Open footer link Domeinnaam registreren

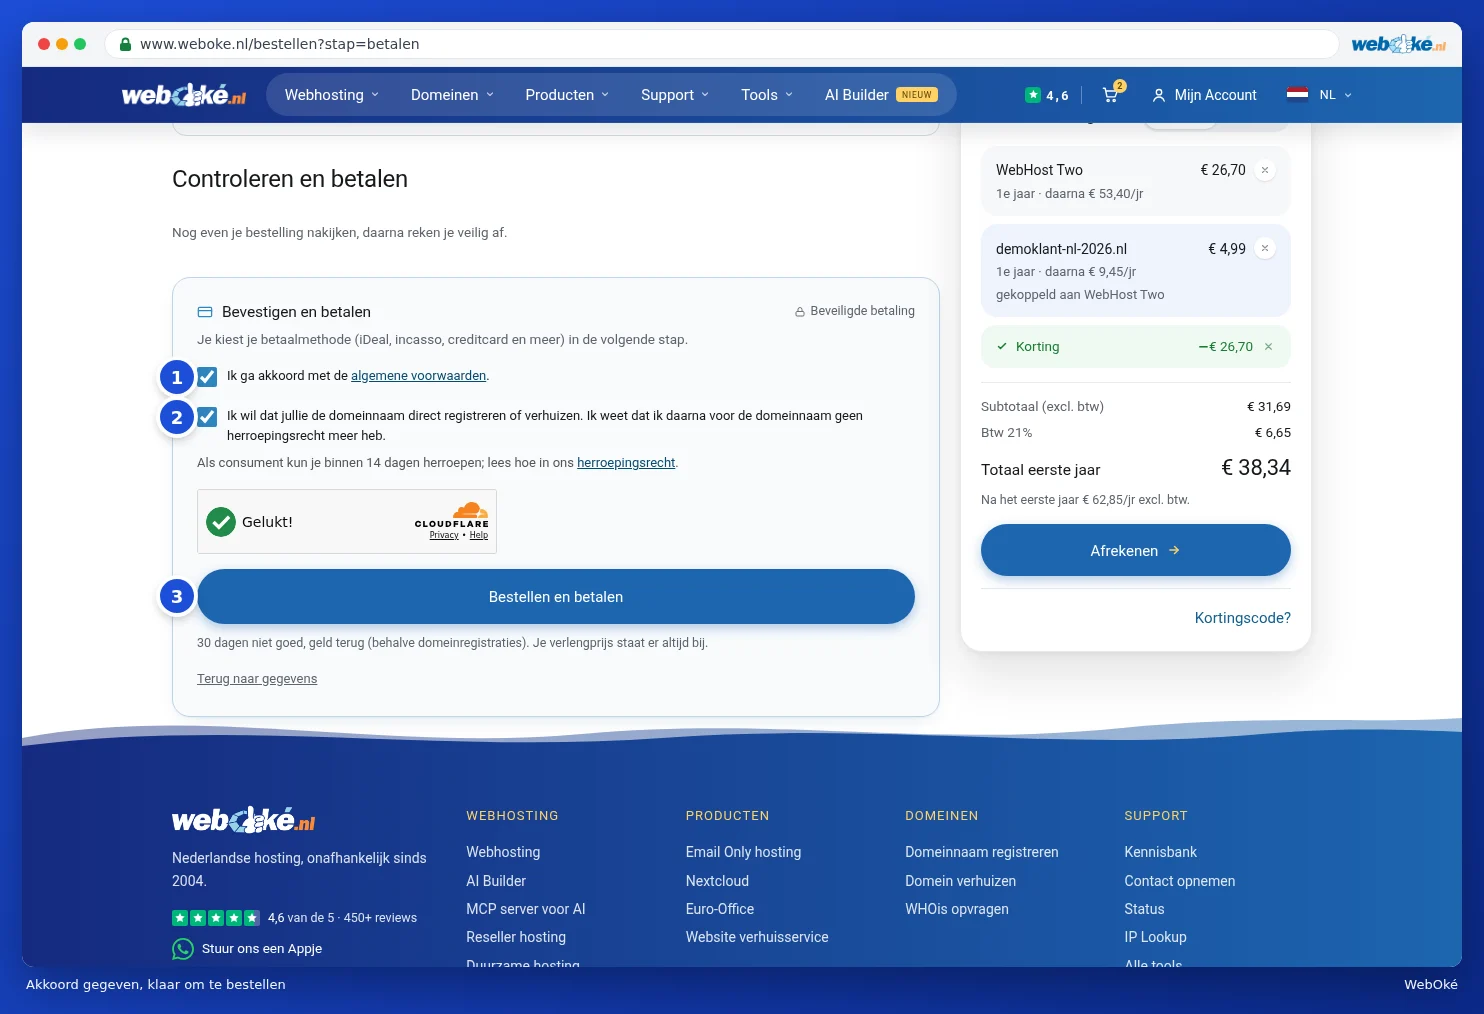click(x=982, y=852)
